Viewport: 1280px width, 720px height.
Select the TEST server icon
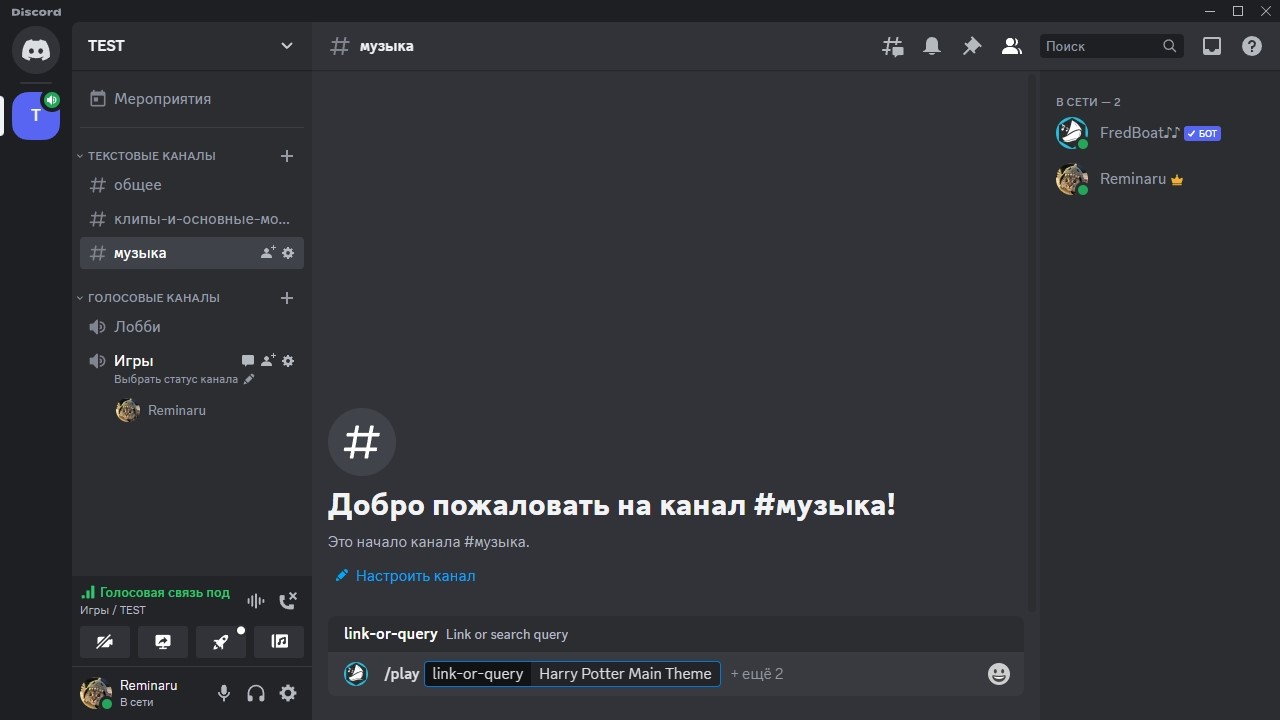(36, 116)
